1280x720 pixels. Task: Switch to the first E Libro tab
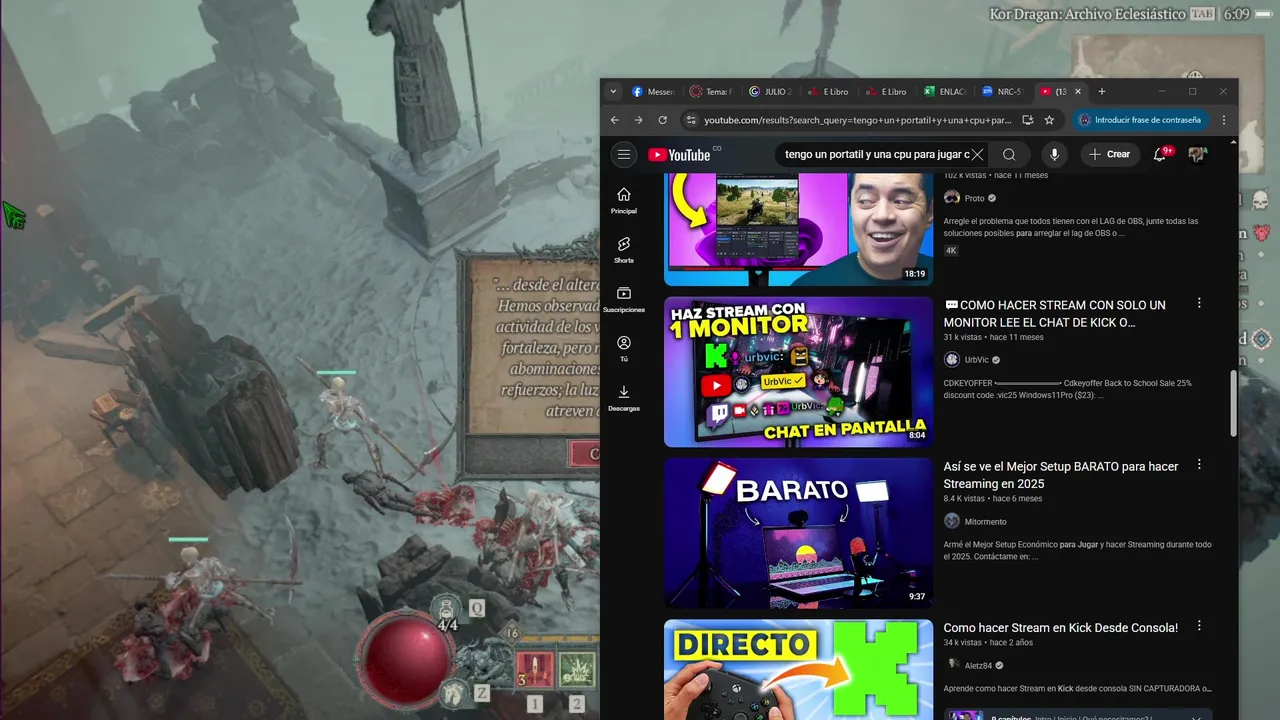(x=826, y=91)
